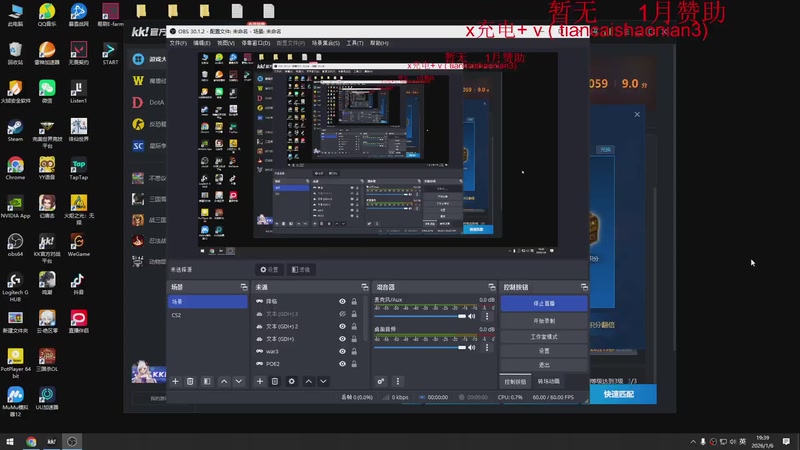800x450 pixels.
Task: Open QQ音乐 desktop shortcut
Action: click(x=46, y=14)
